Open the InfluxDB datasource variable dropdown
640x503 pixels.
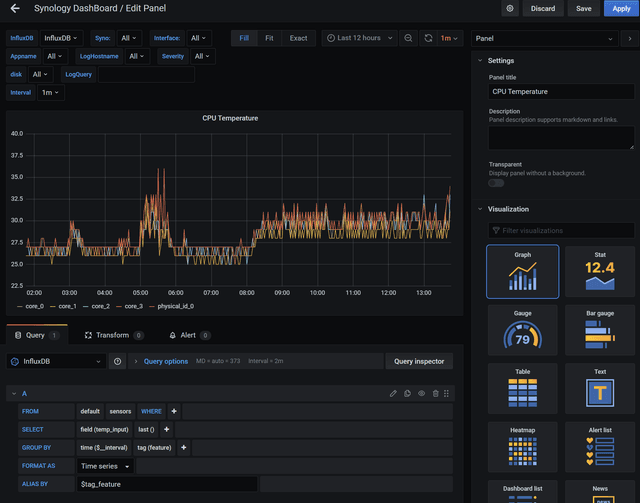point(61,38)
